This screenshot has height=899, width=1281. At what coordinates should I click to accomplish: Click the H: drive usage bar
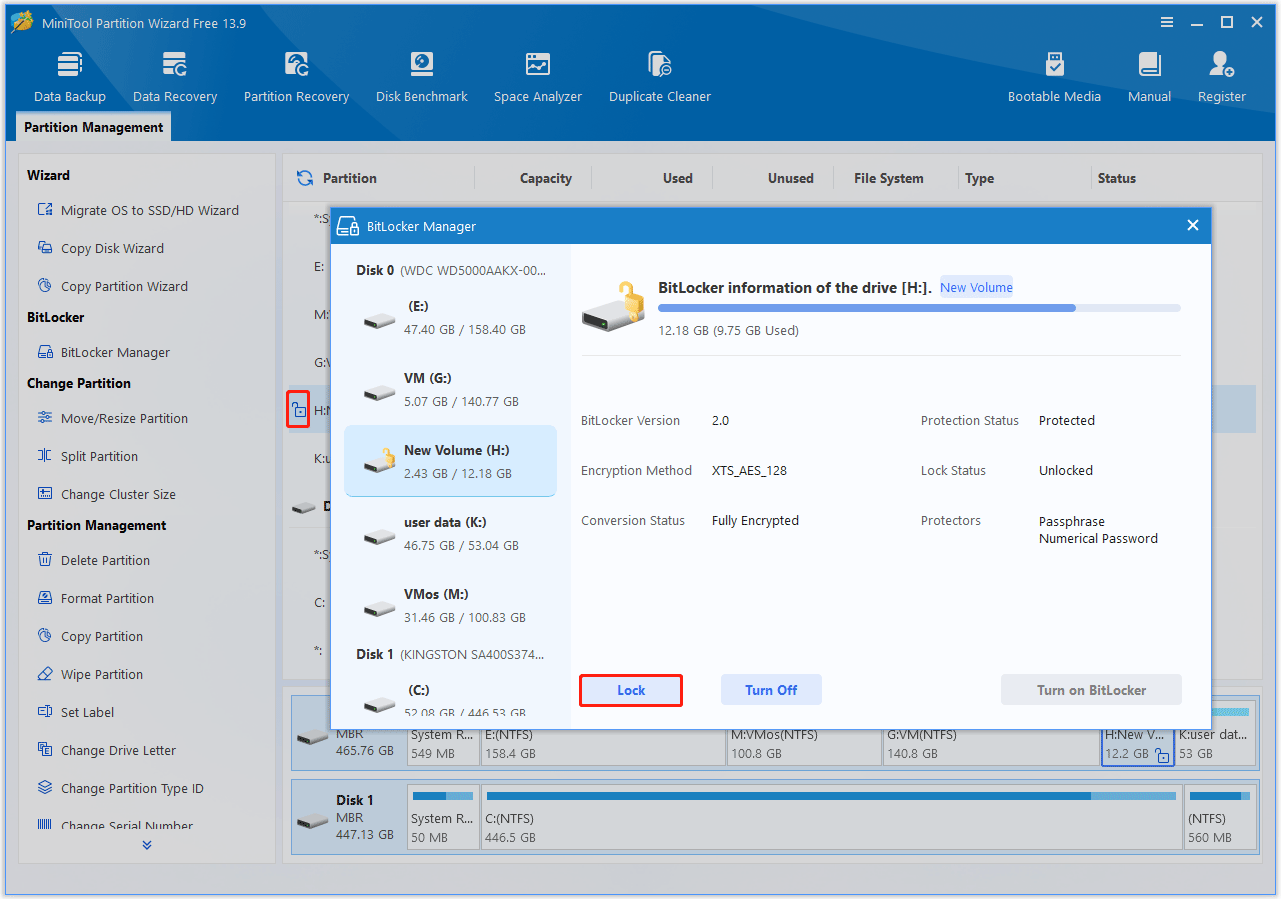[919, 308]
